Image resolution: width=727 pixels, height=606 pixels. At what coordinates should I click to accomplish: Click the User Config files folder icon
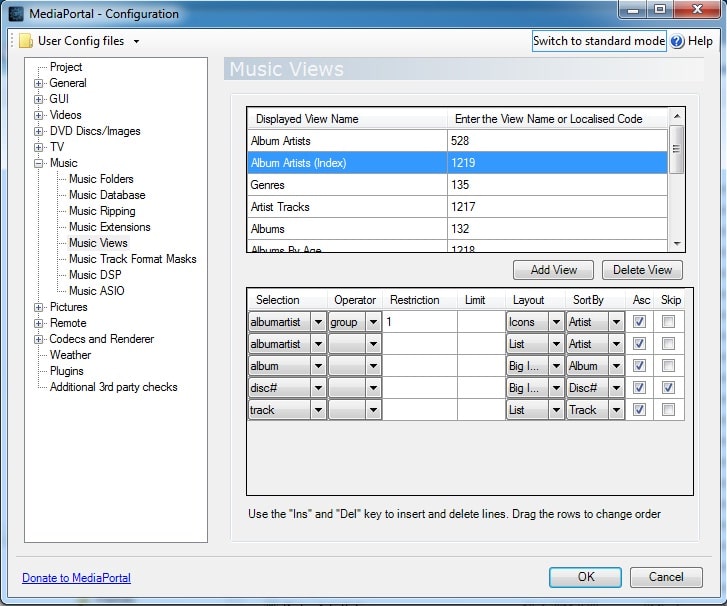tap(26, 41)
